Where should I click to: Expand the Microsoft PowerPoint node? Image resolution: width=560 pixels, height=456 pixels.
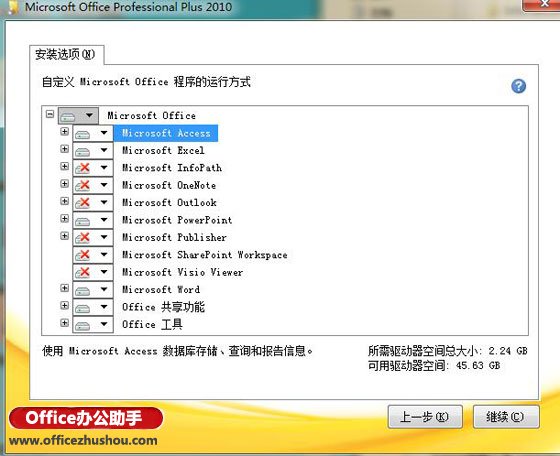[x=64, y=219]
